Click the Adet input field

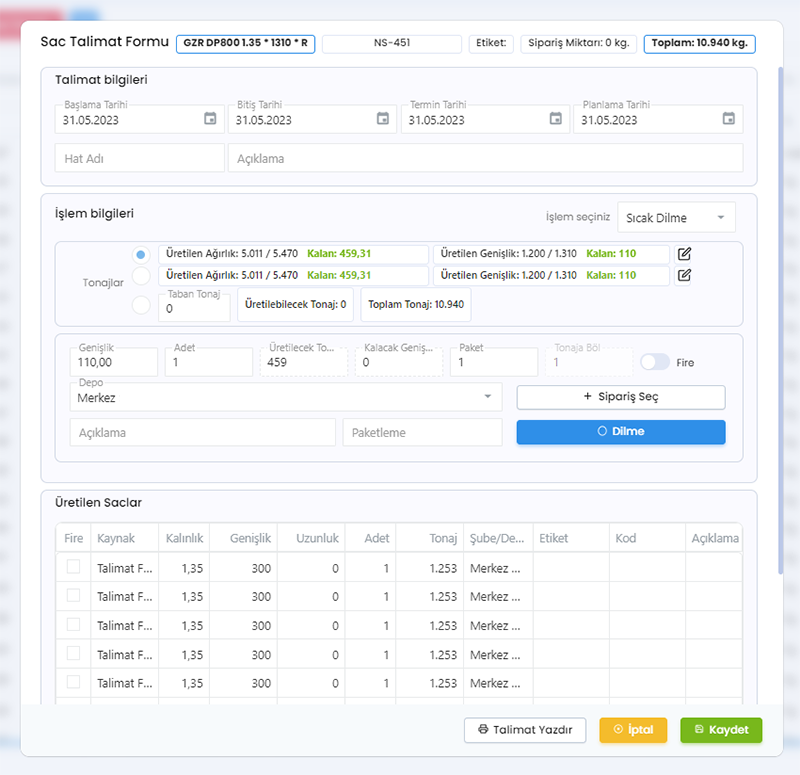click(209, 362)
